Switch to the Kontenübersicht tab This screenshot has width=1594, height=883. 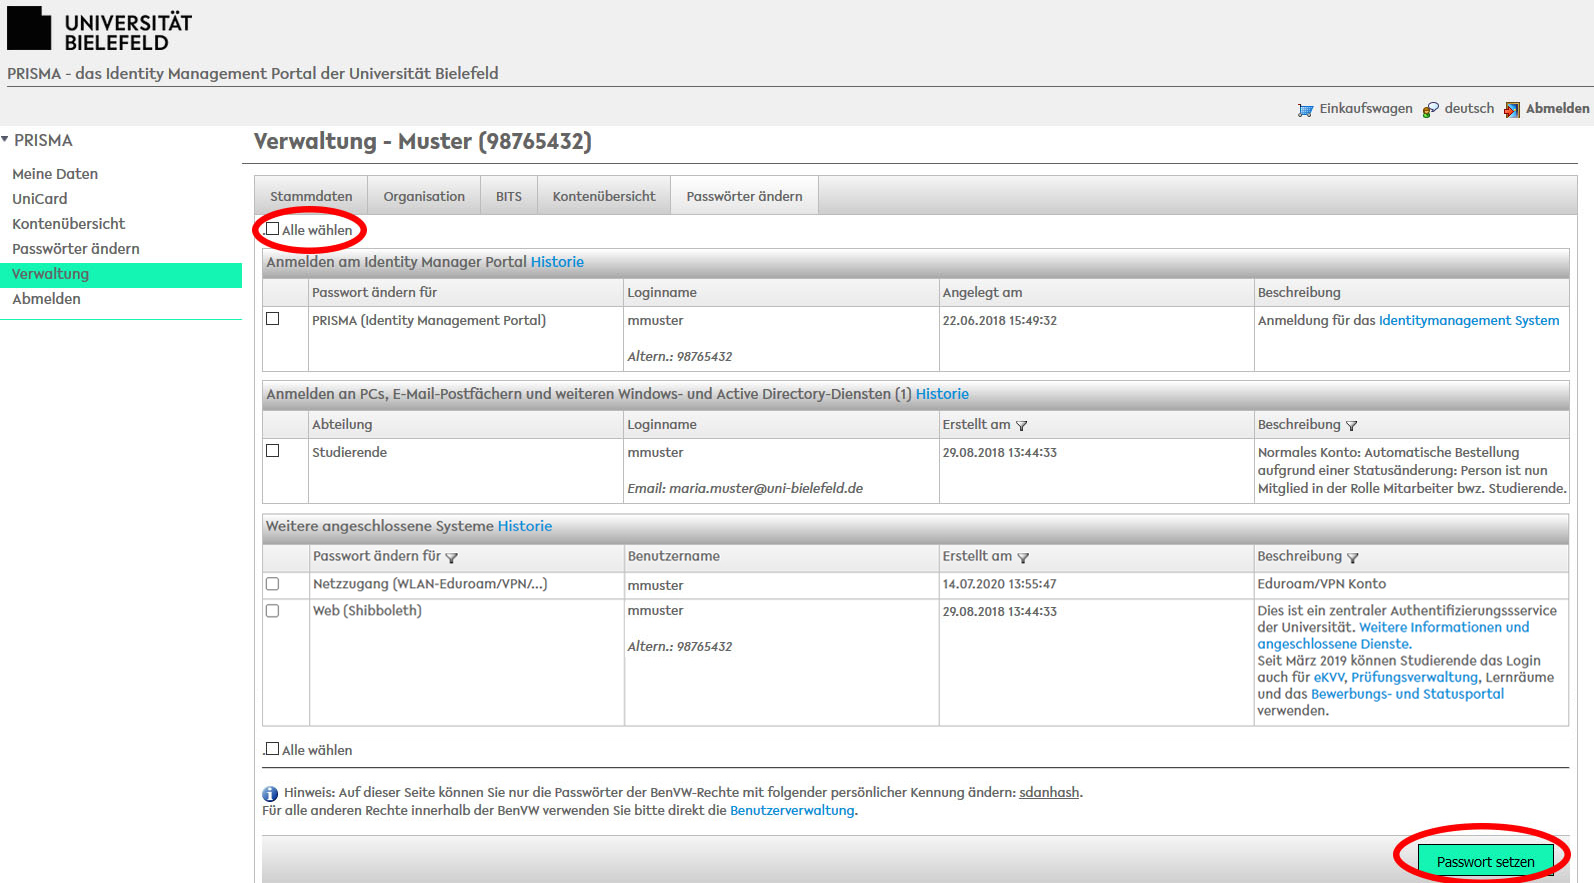pyautogui.click(x=604, y=196)
